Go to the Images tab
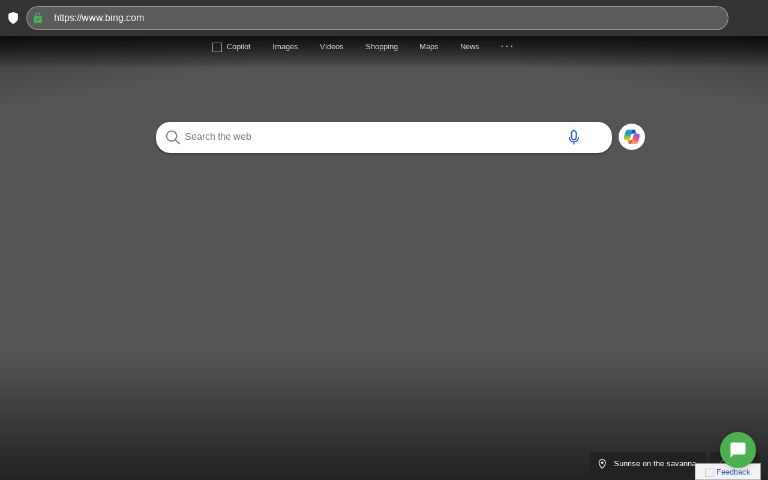 click(x=285, y=47)
